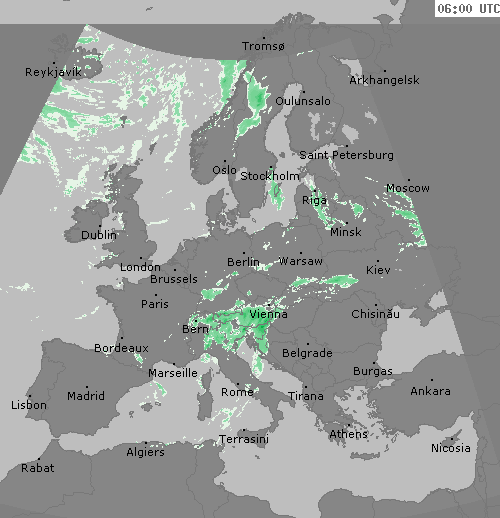The width and height of the screenshot is (500, 518).
Task: Click the Oslo city label
Action: click(x=224, y=170)
